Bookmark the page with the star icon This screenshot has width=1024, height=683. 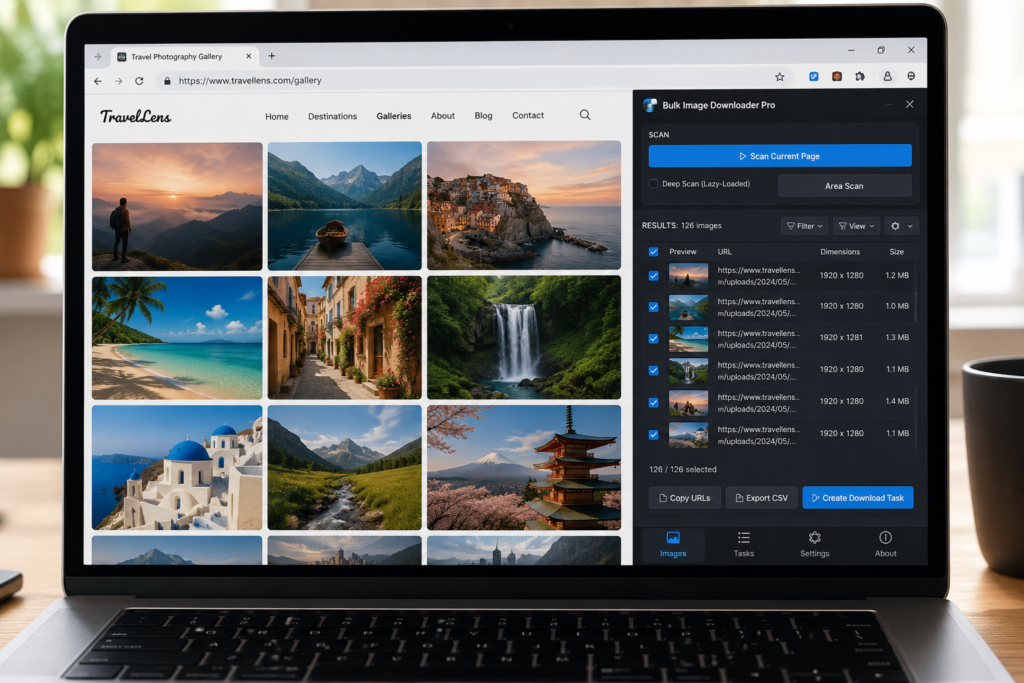pyautogui.click(x=779, y=77)
